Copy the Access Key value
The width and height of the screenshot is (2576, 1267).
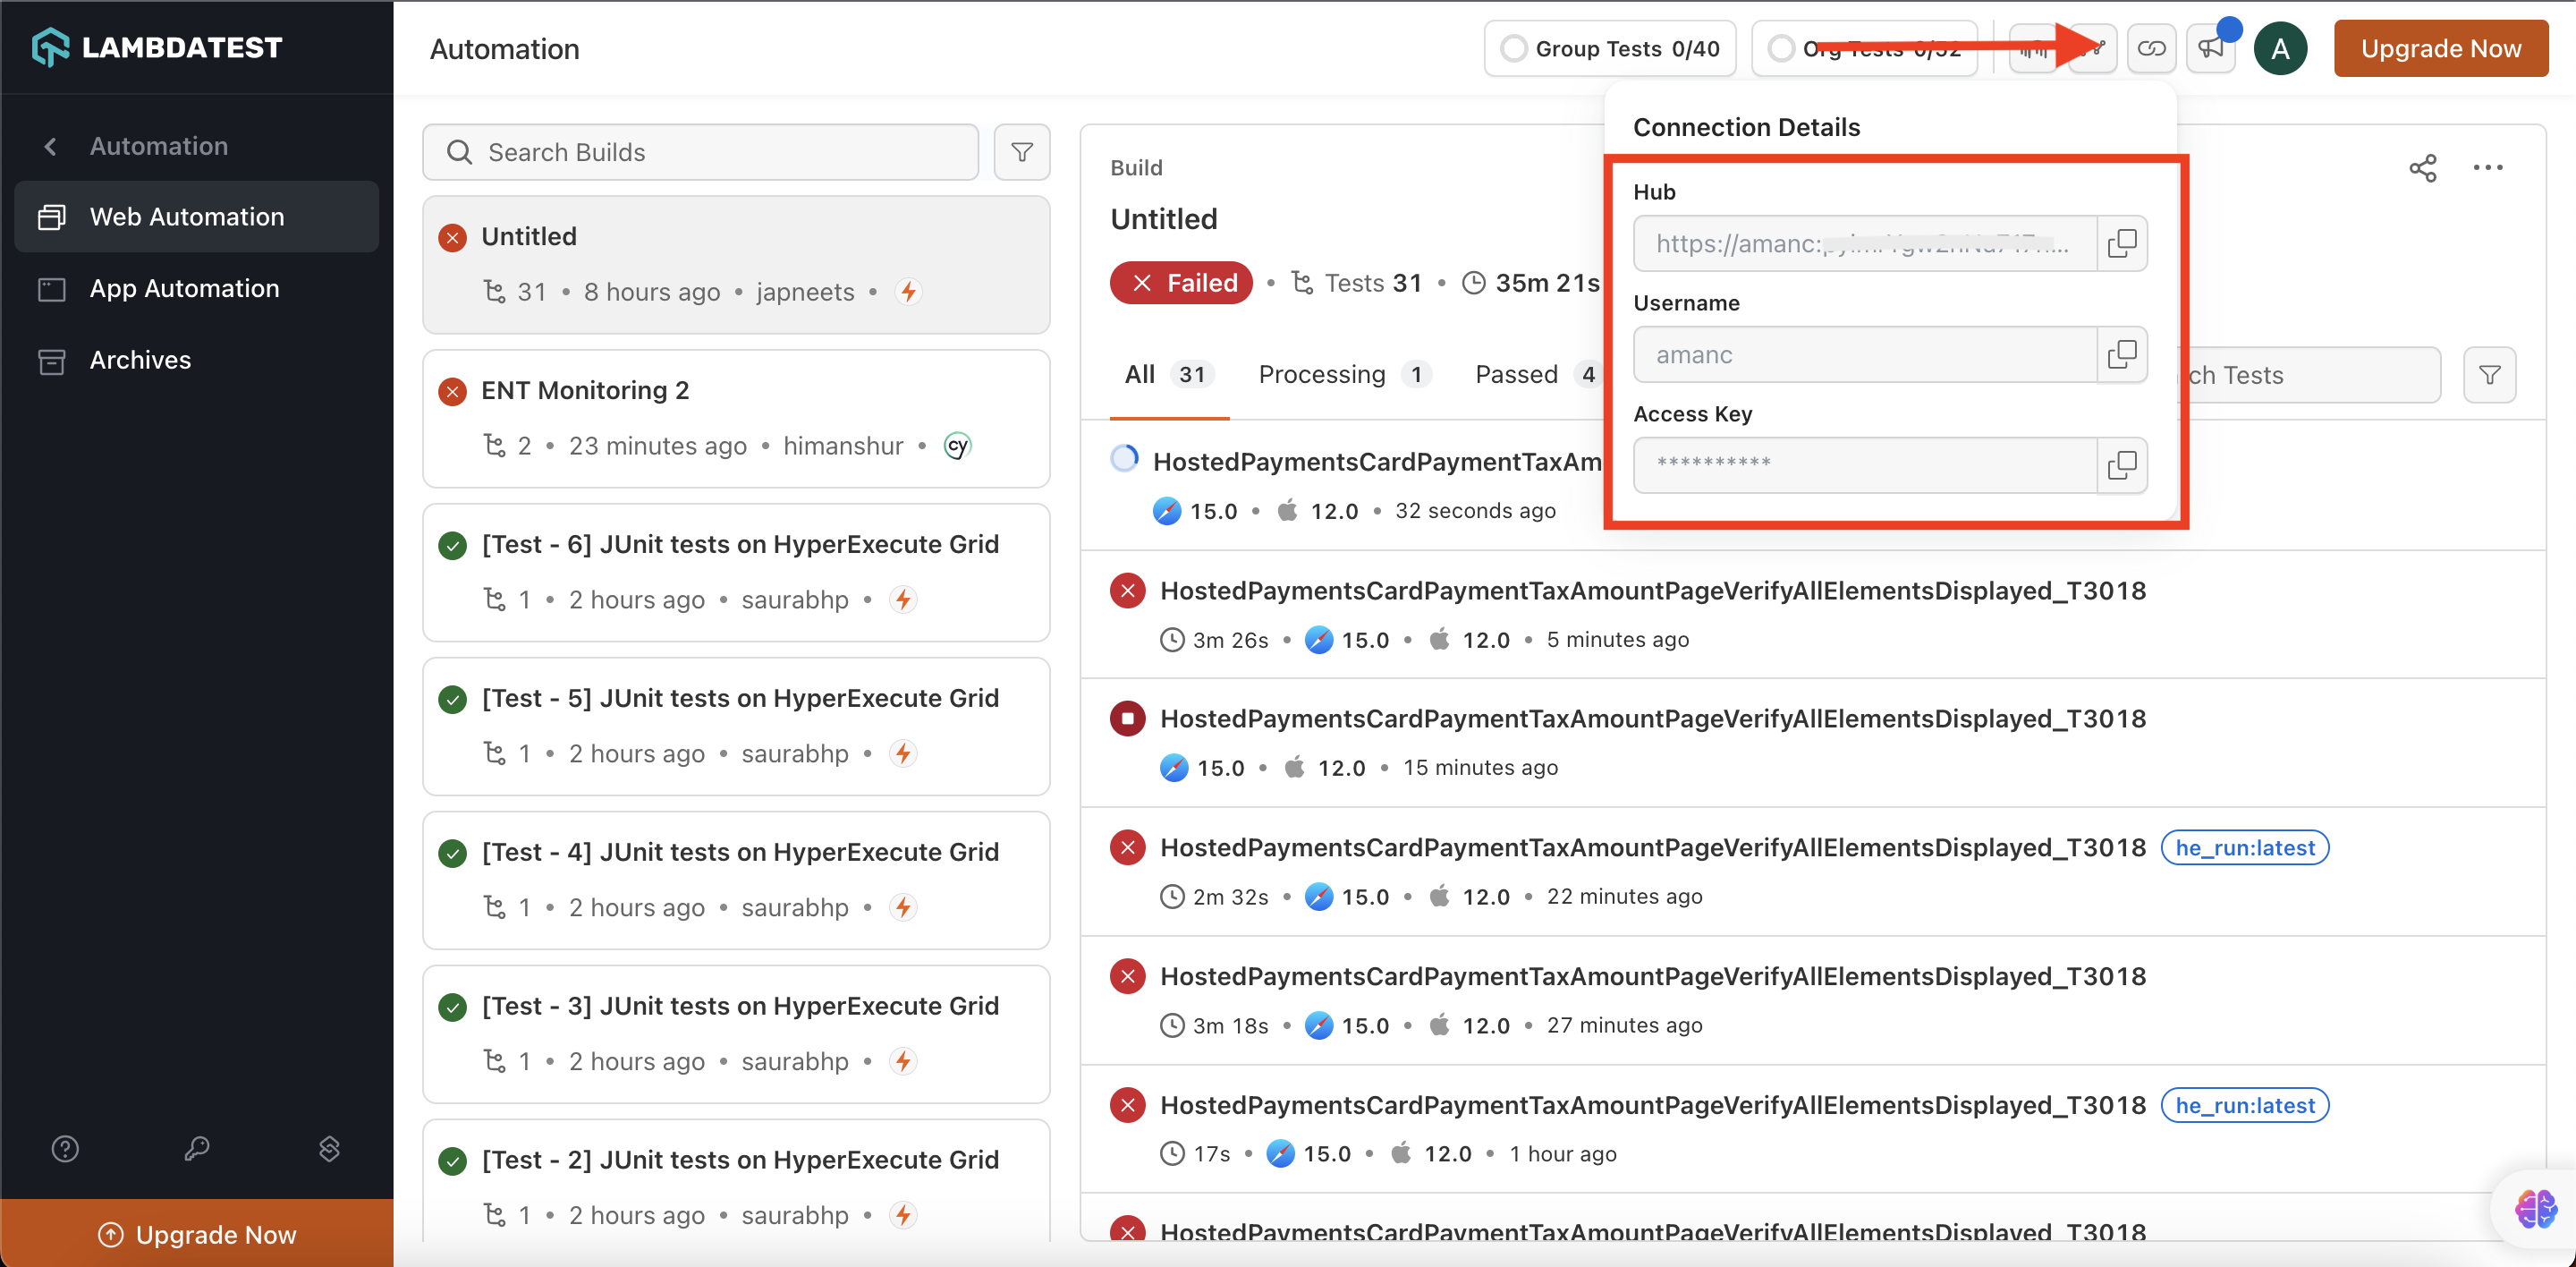[2121, 465]
